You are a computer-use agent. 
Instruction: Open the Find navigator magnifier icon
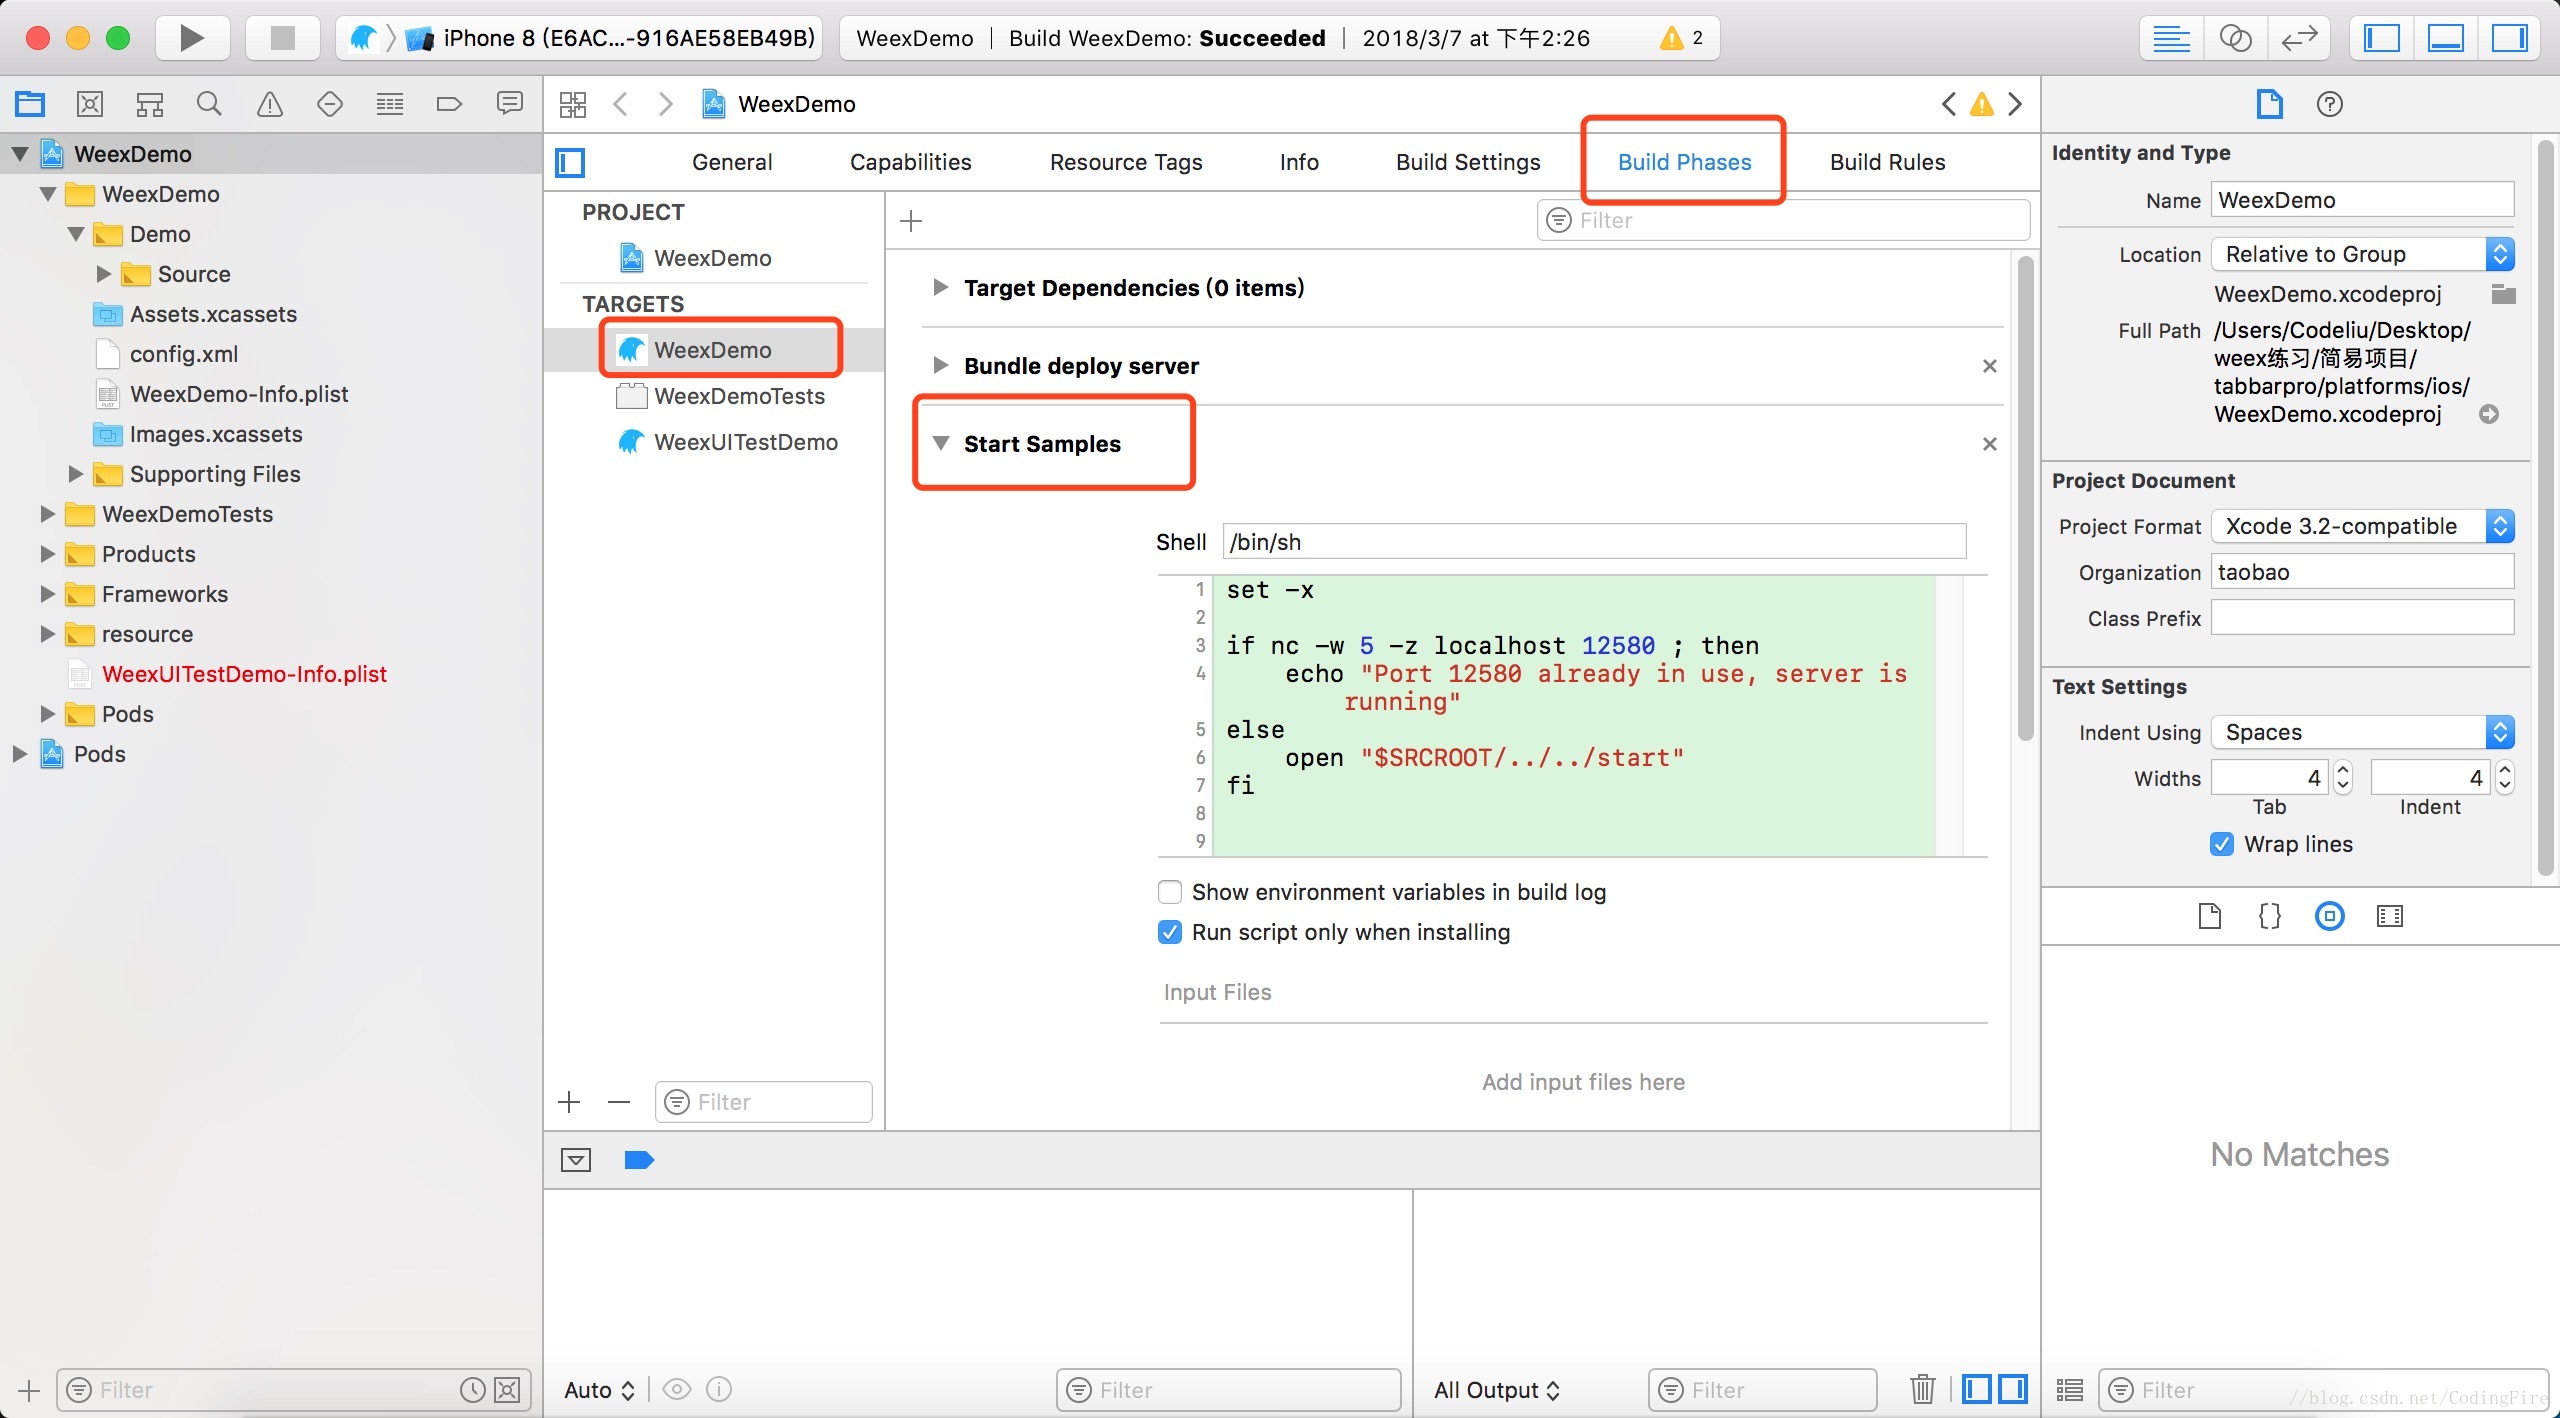[x=209, y=104]
